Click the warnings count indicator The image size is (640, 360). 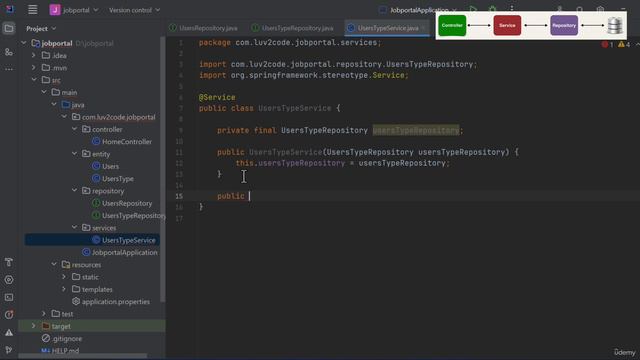(x=624, y=44)
